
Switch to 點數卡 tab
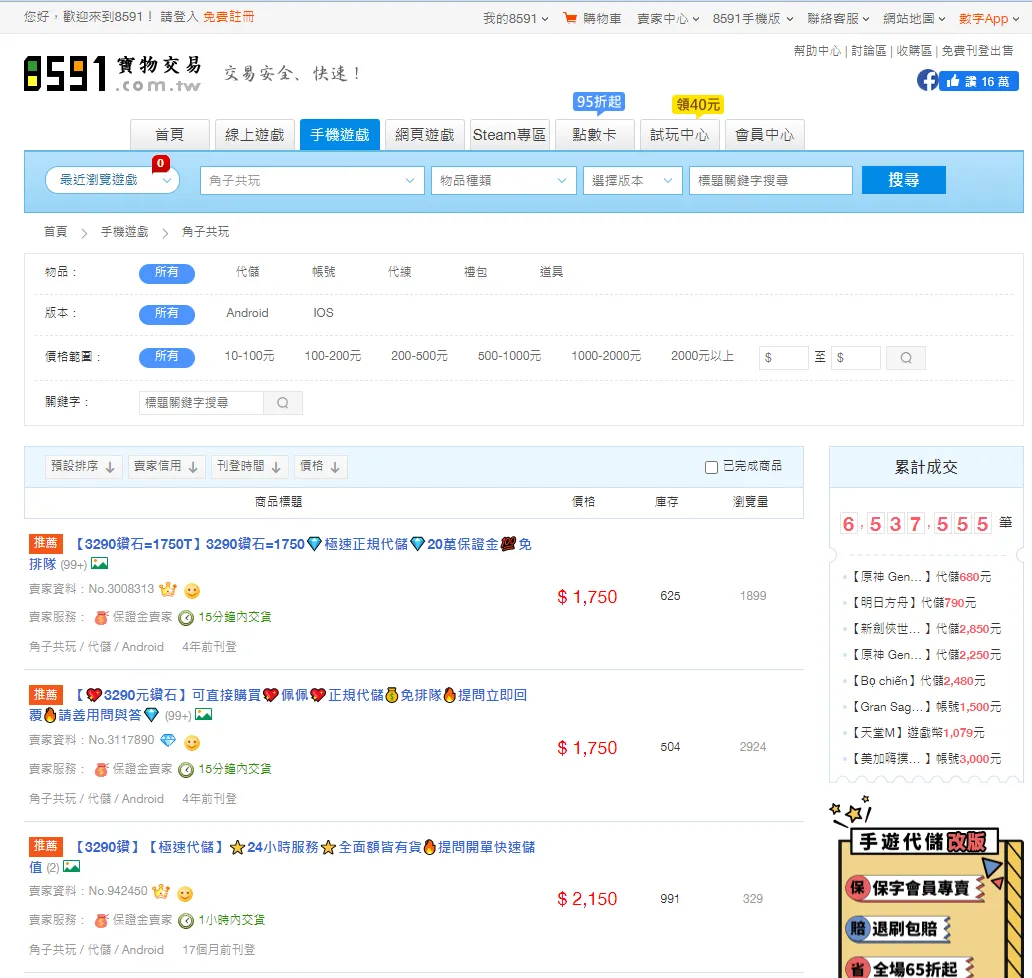click(595, 135)
